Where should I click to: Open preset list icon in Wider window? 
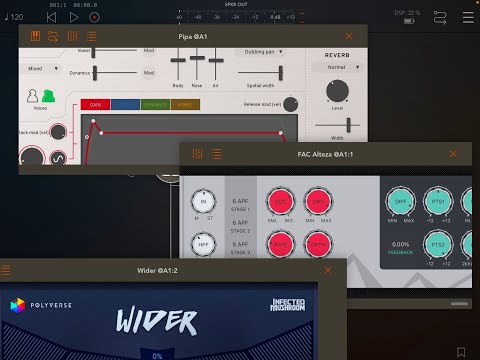(x=5, y=270)
